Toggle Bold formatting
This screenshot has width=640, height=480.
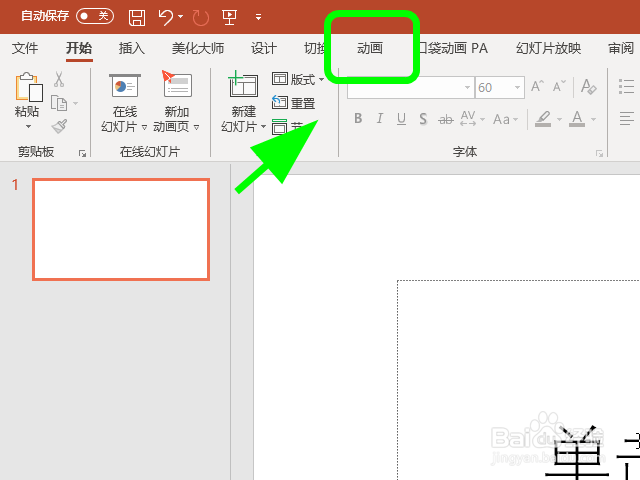point(358,119)
